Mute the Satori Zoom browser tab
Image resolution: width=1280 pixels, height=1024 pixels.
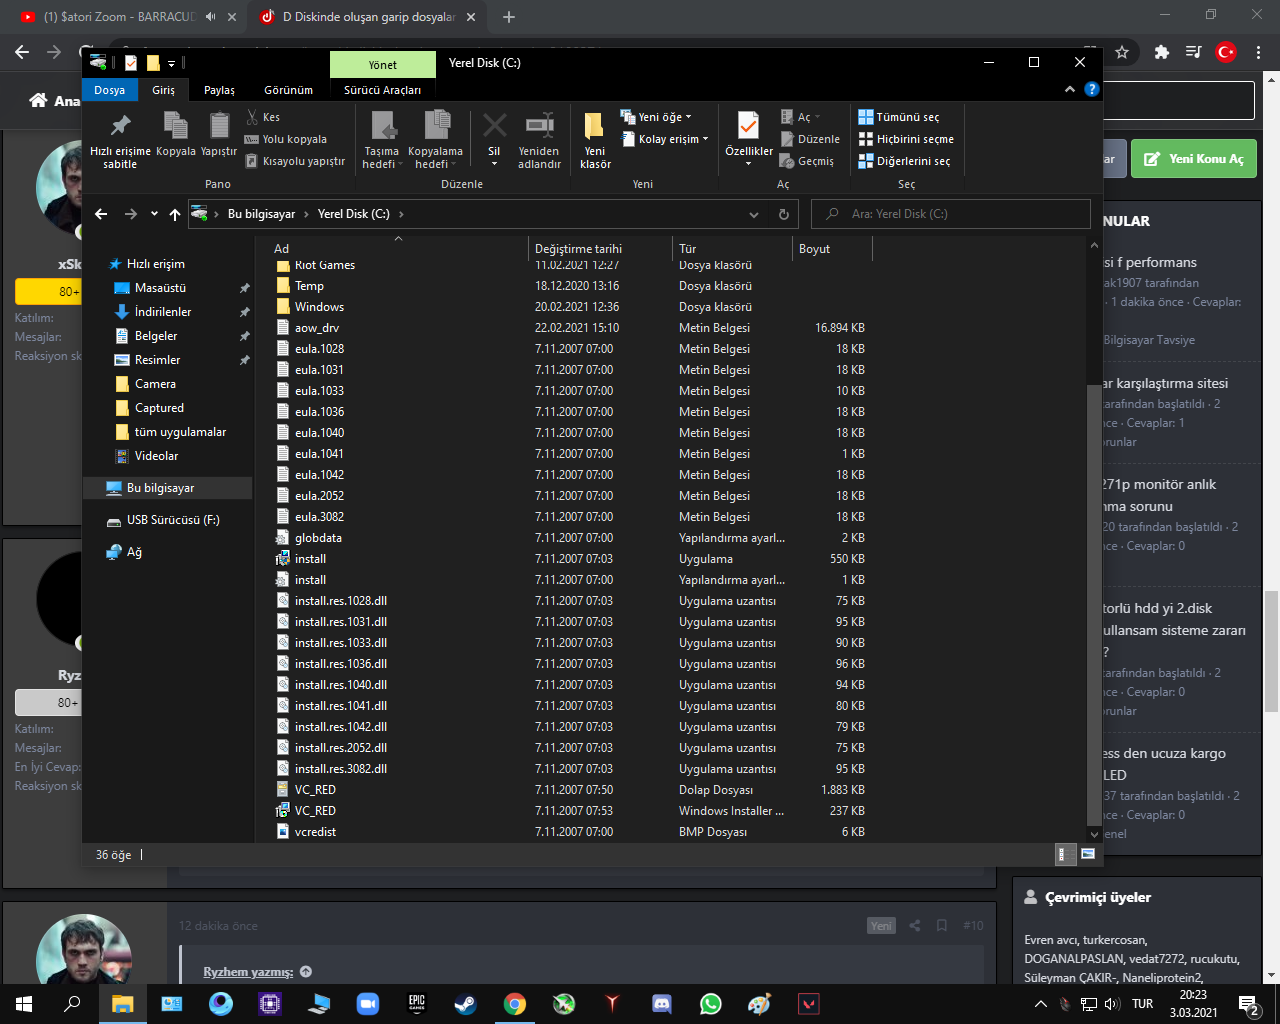[x=210, y=17]
